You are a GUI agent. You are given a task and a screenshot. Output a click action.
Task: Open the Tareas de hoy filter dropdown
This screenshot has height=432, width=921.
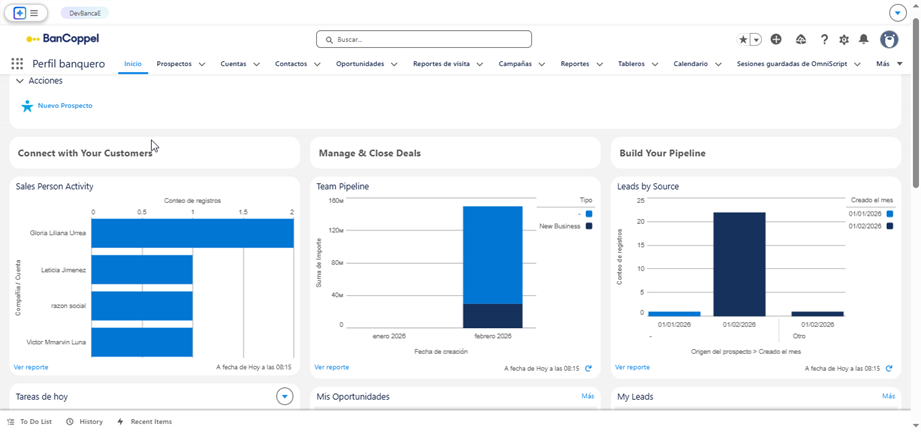(x=284, y=397)
